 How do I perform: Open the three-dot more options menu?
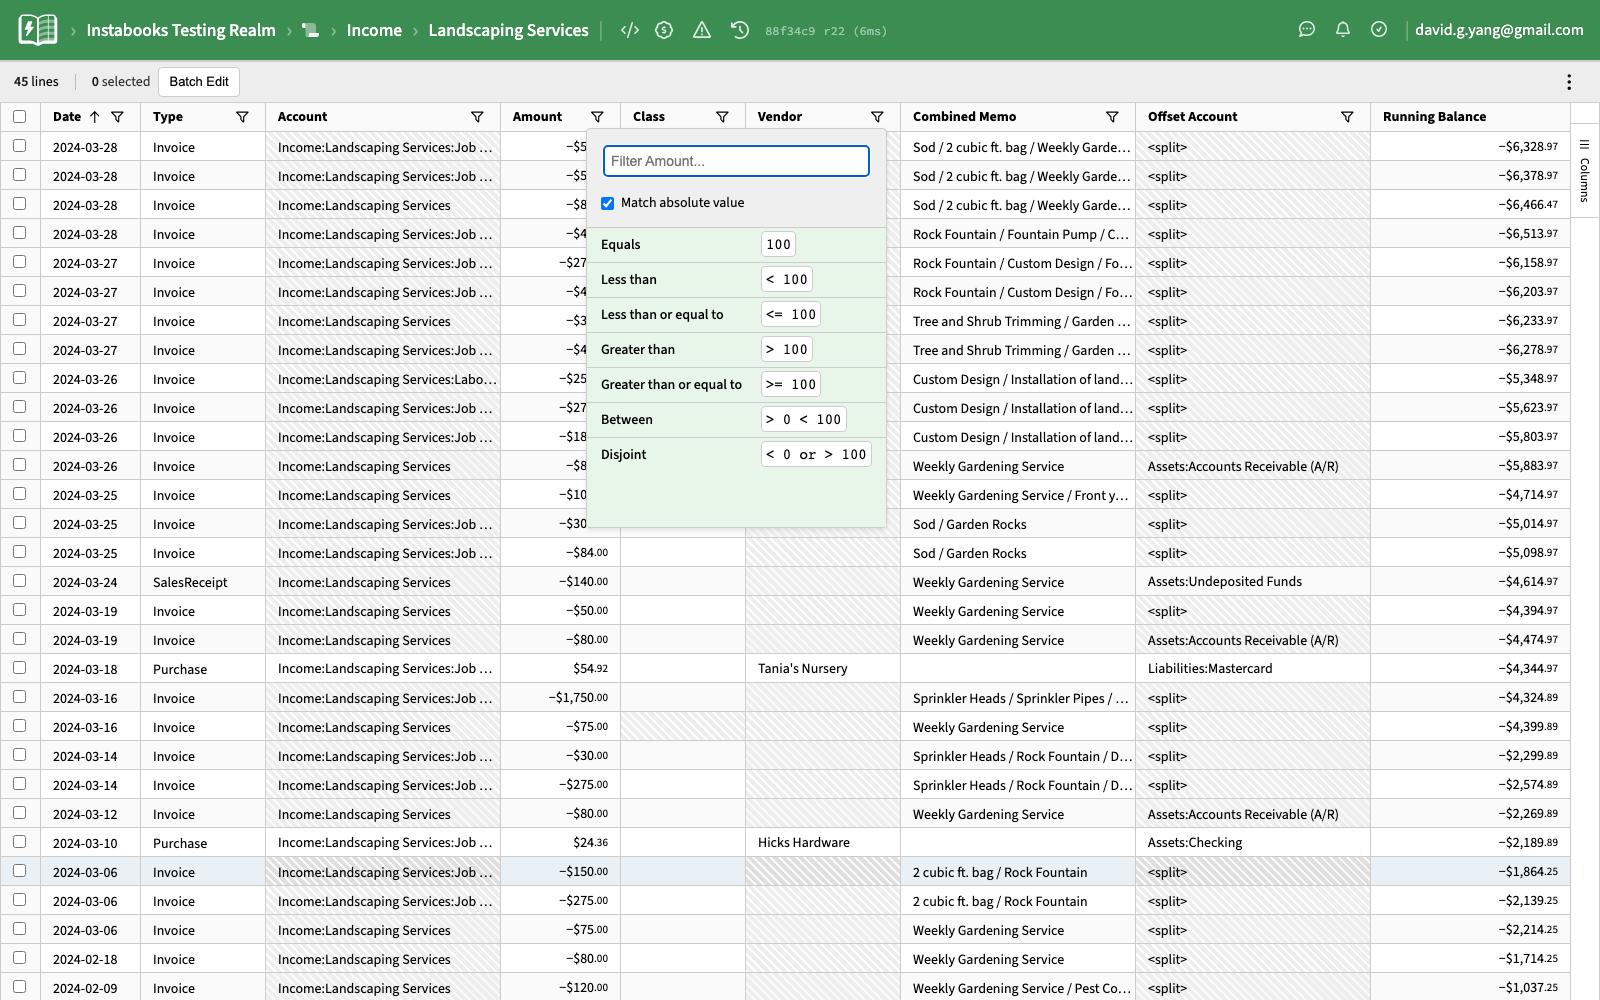(x=1569, y=82)
